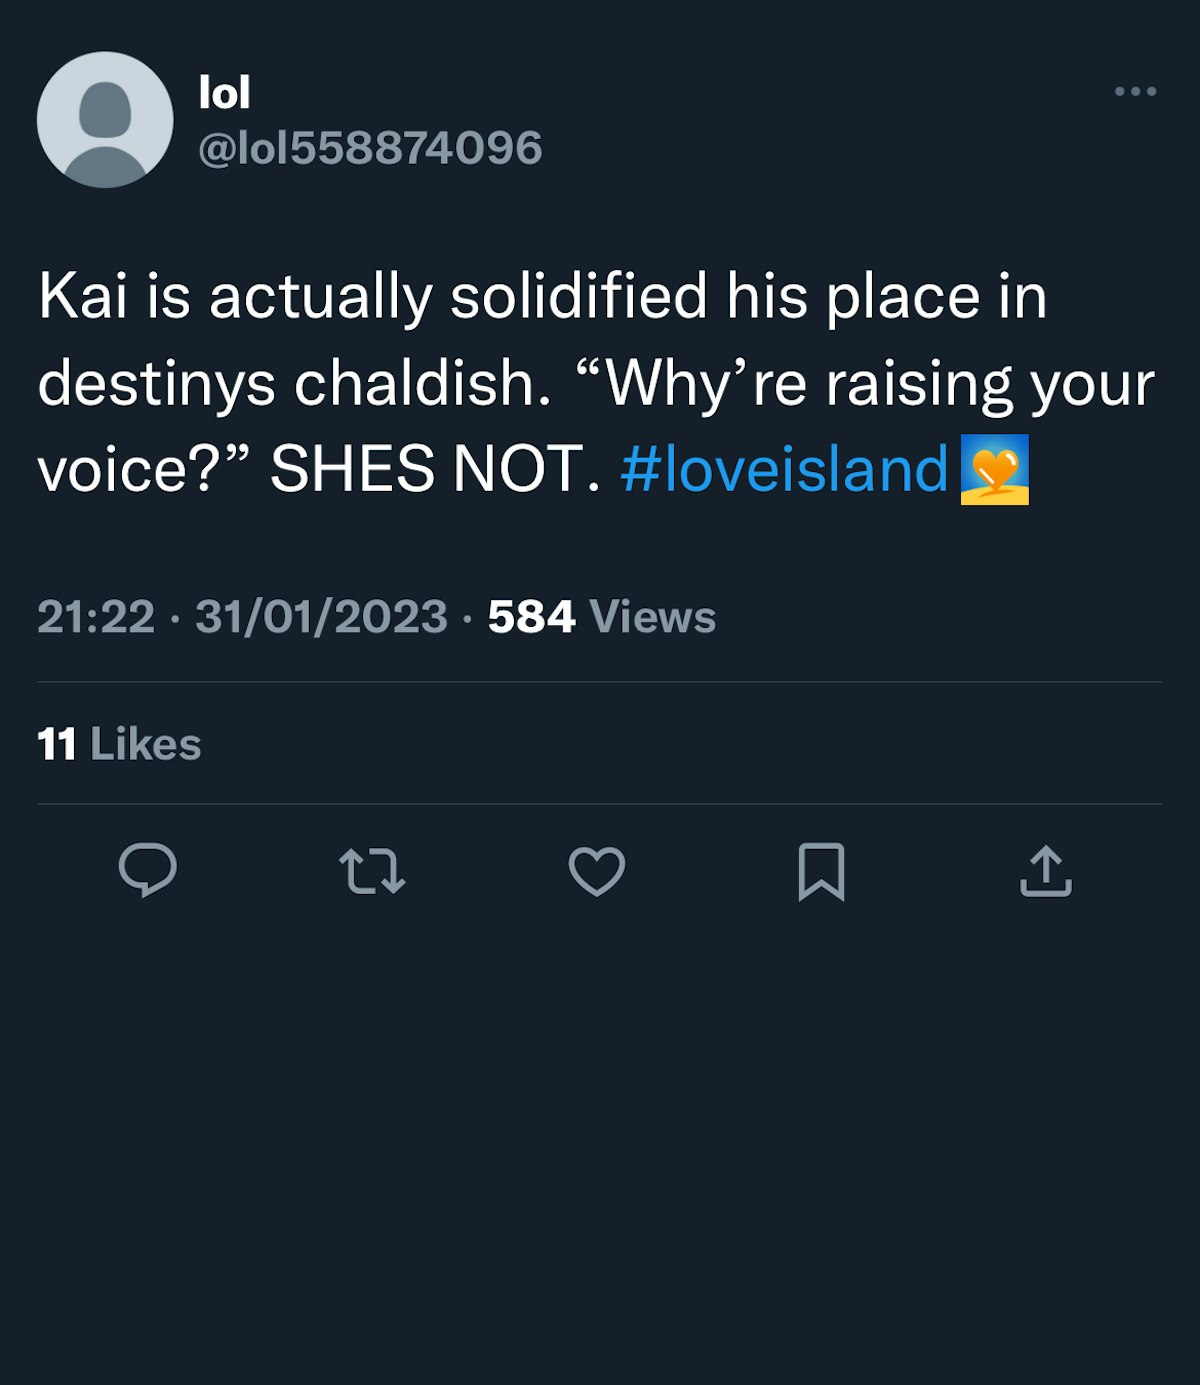Click the 31/01/2023 date
This screenshot has width=1200, height=1385.
(321, 617)
